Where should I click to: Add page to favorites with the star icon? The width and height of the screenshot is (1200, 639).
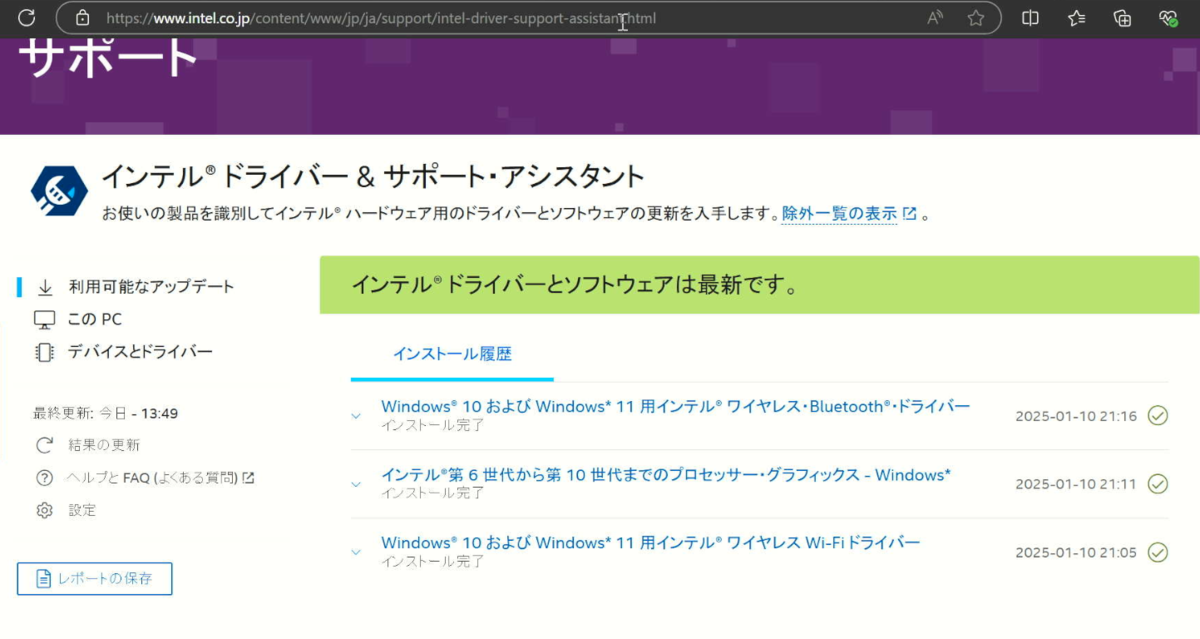click(976, 18)
